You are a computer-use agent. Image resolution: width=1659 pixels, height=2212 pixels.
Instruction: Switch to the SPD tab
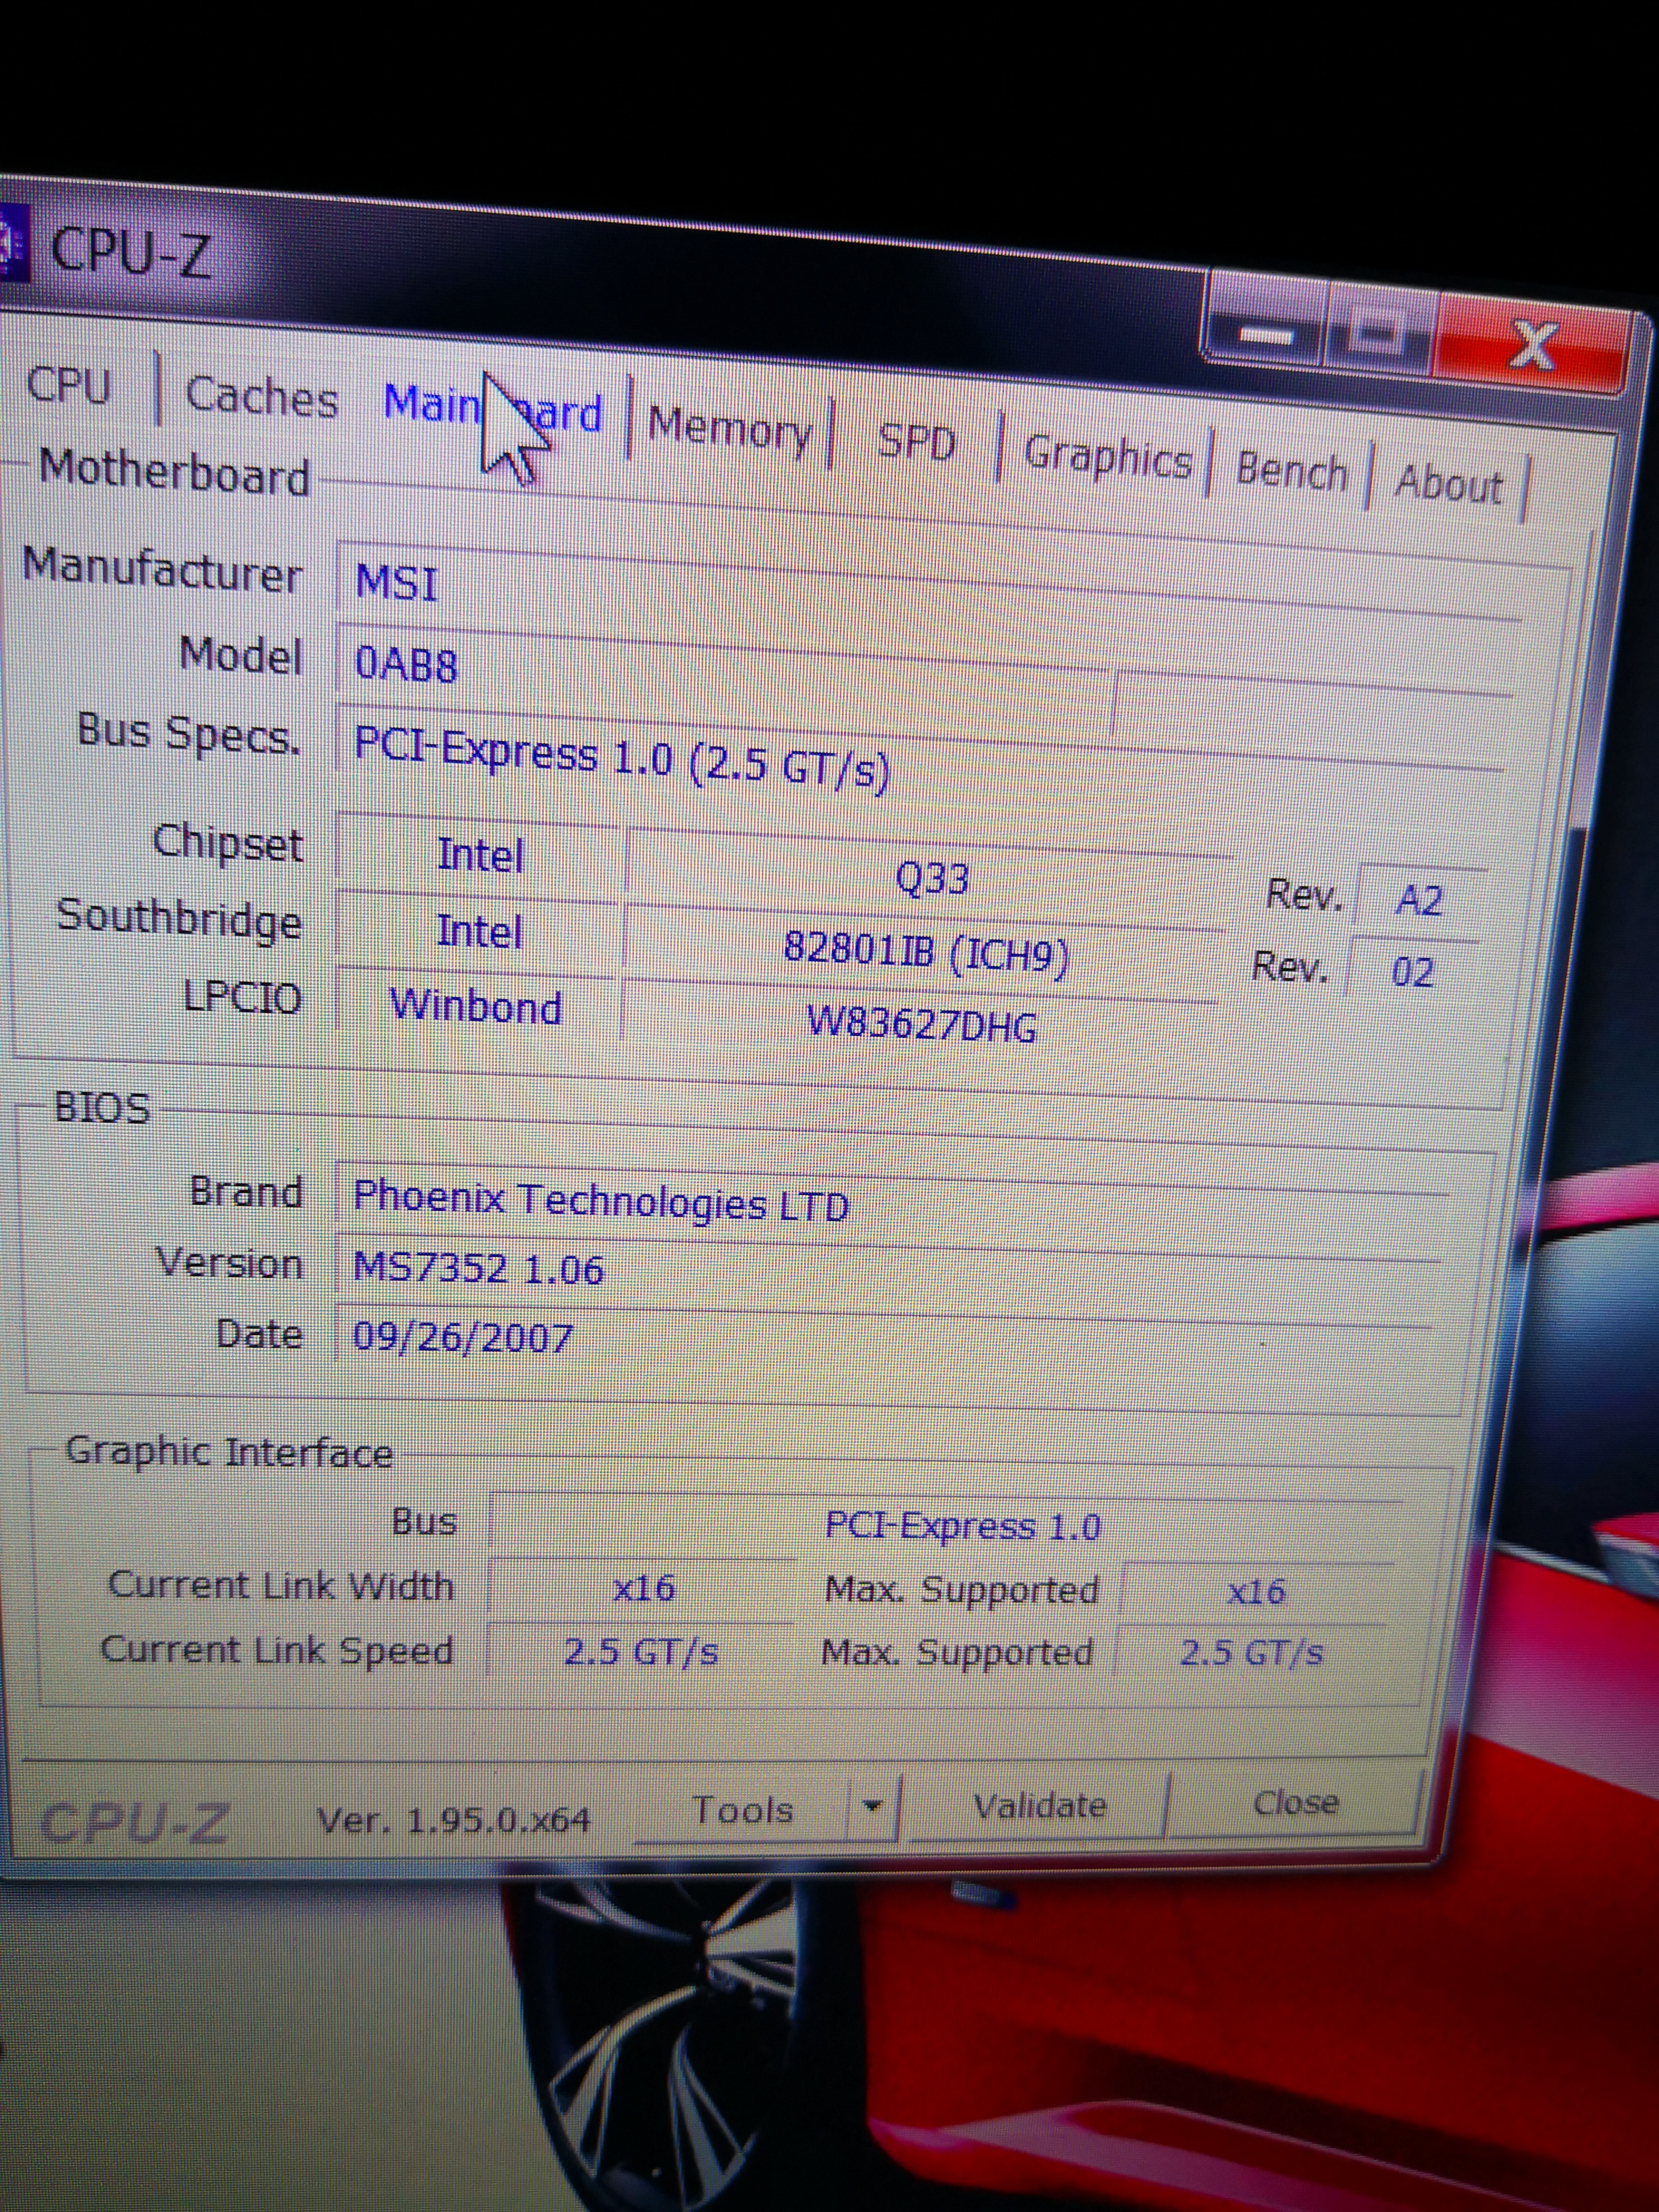tap(916, 443)
